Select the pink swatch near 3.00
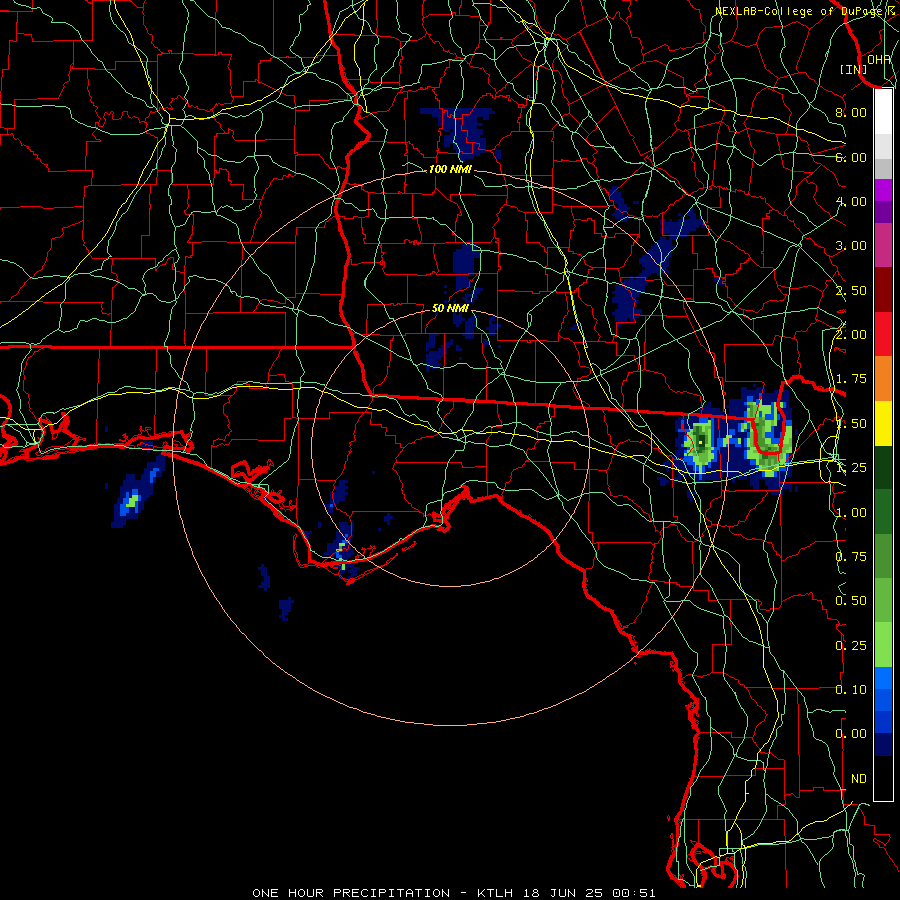 pyautogui.click(x=883, y=246)
